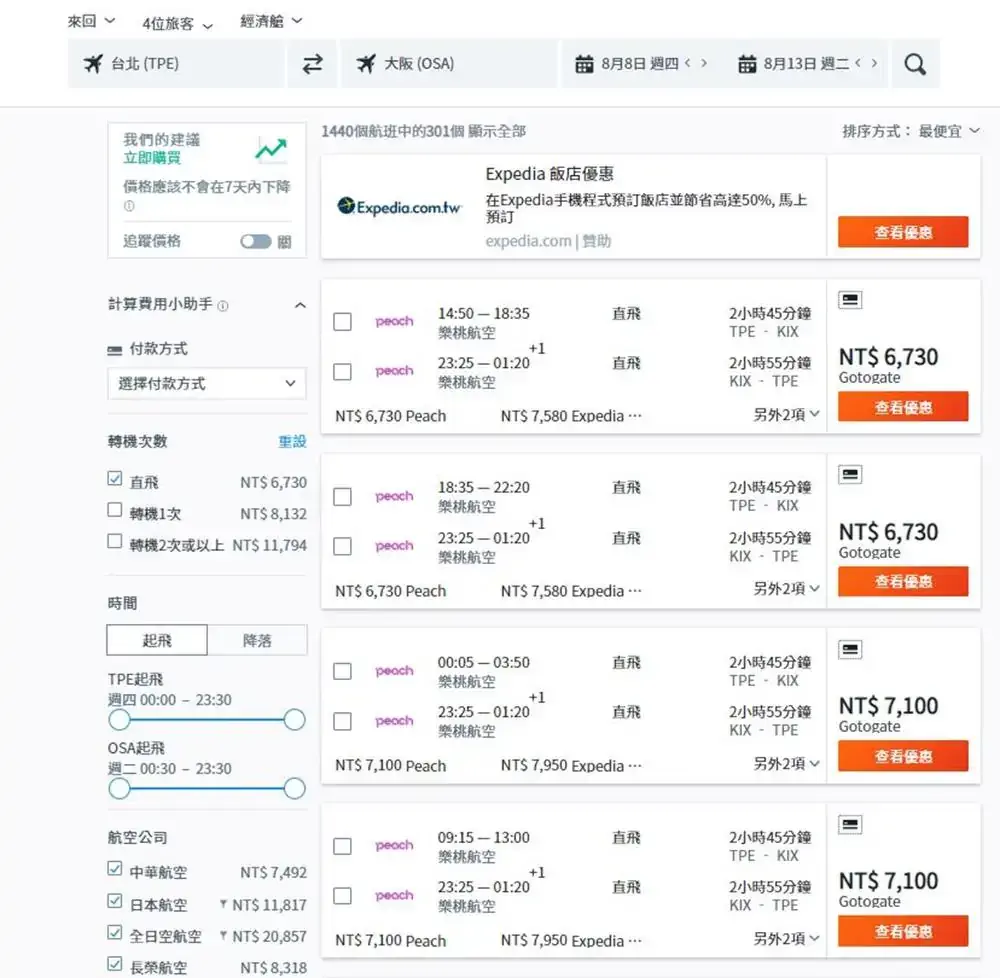Click the Expedia.com.tw logo
The width and height of the screenshot is (1000, 978).
(399, 207)
